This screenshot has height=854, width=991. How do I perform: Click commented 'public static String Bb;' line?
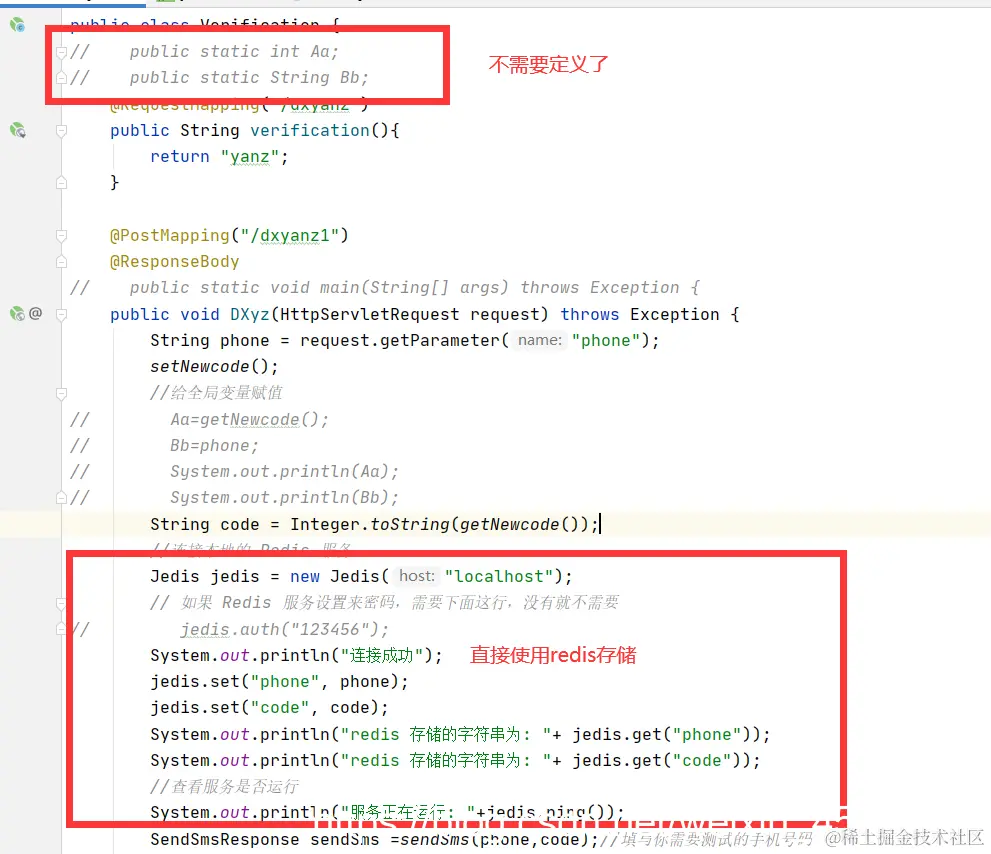point(249,77)
